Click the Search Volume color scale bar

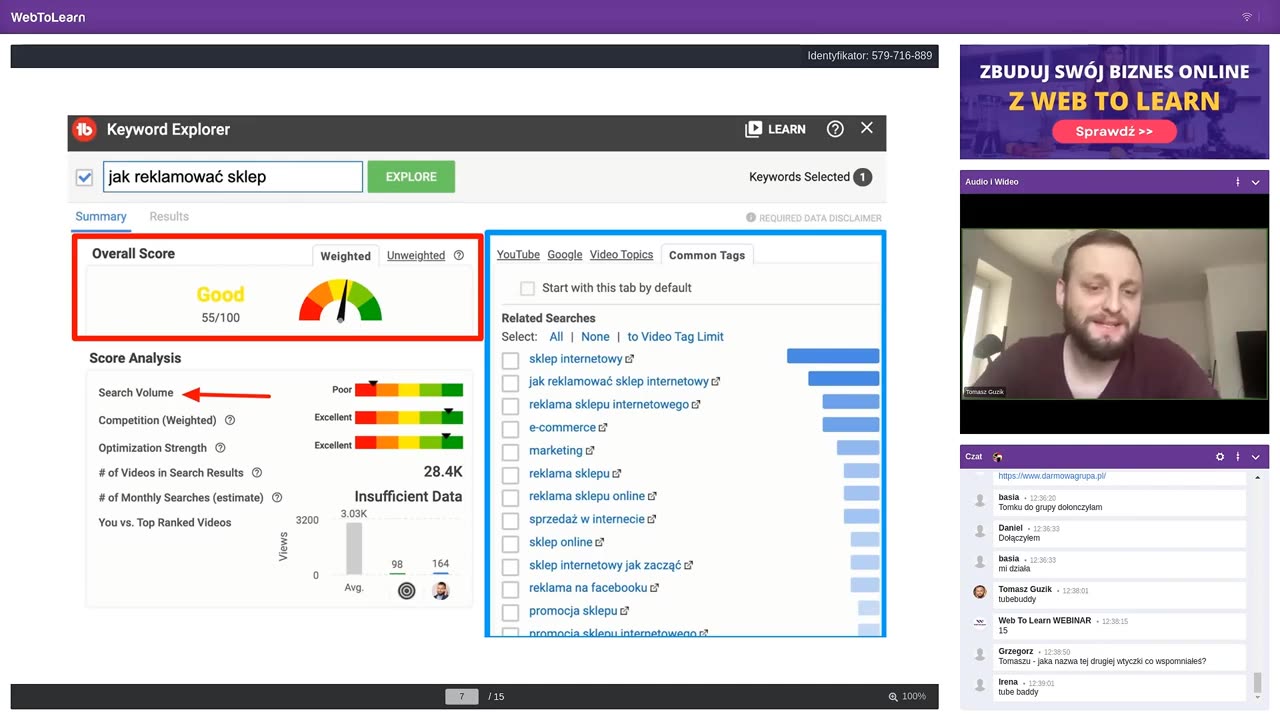(409, 389)
